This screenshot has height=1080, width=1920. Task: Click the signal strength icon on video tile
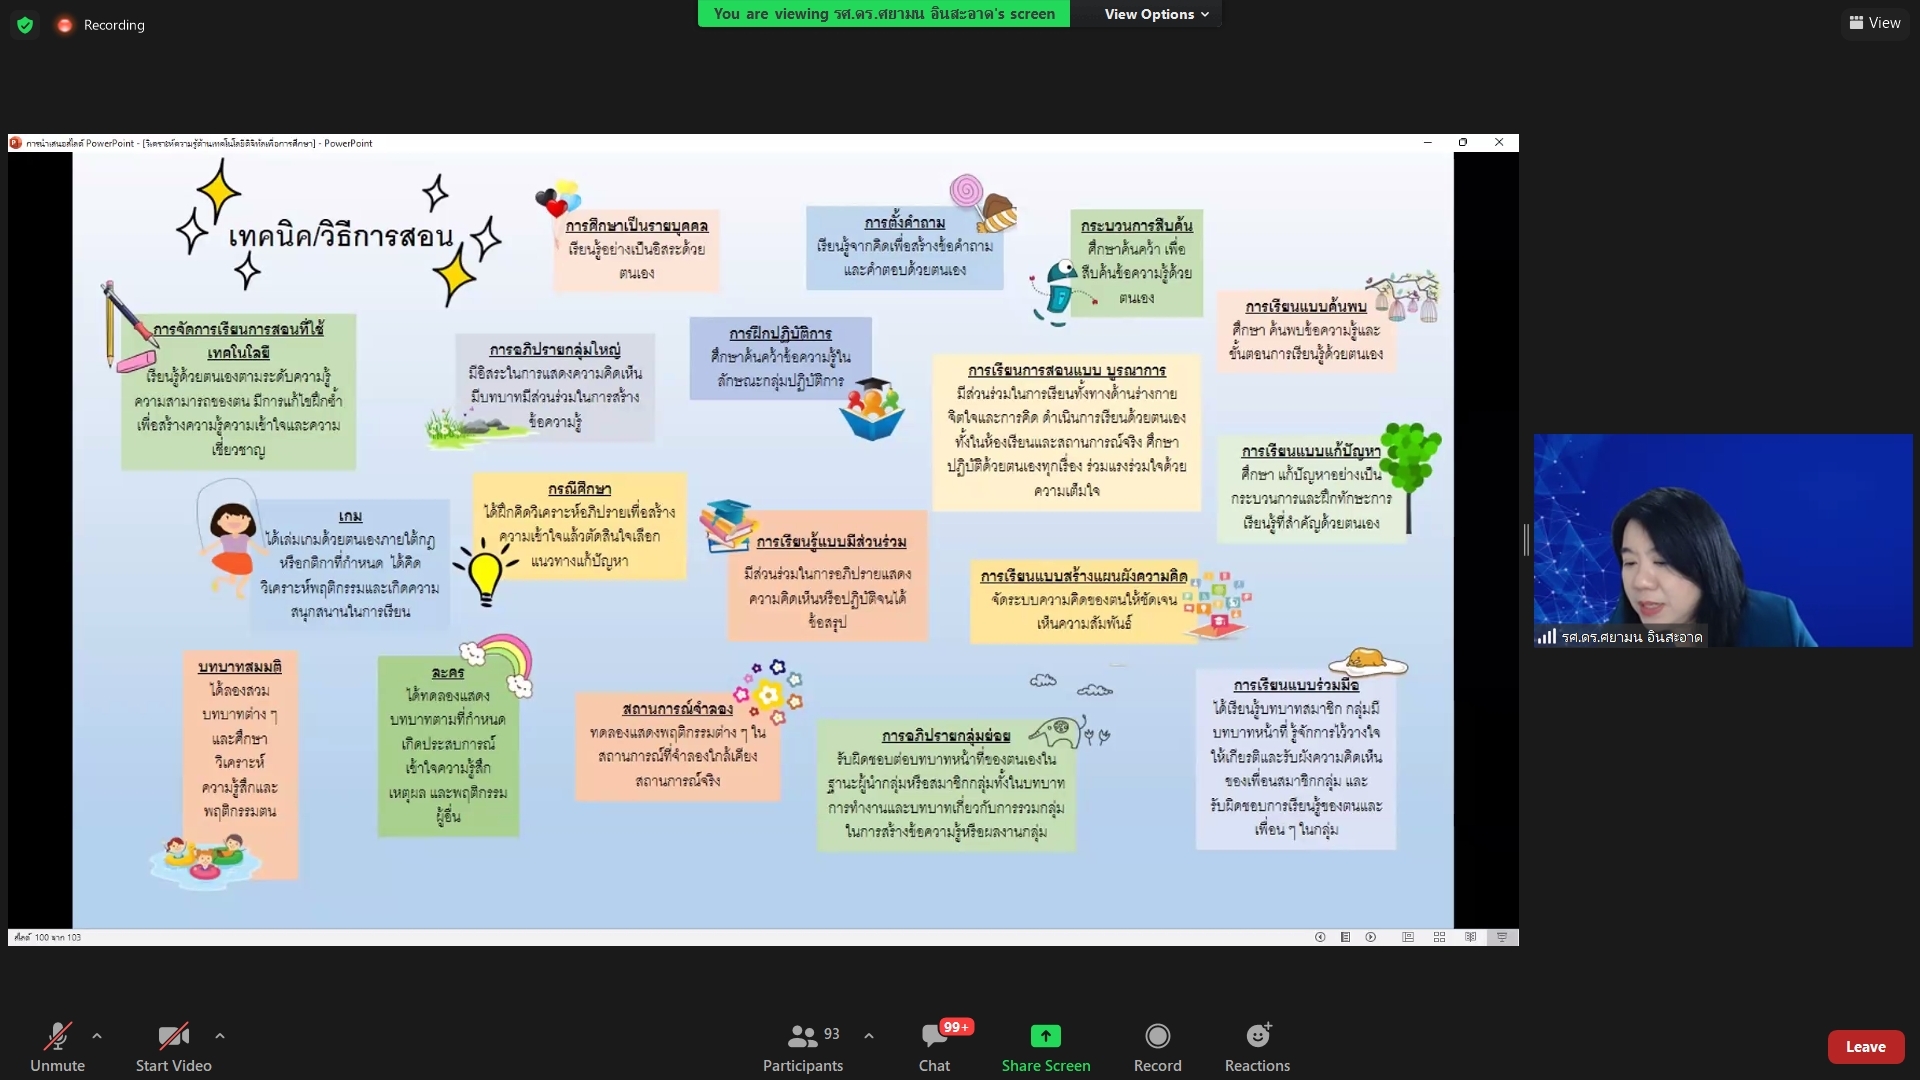(1547, 636)
